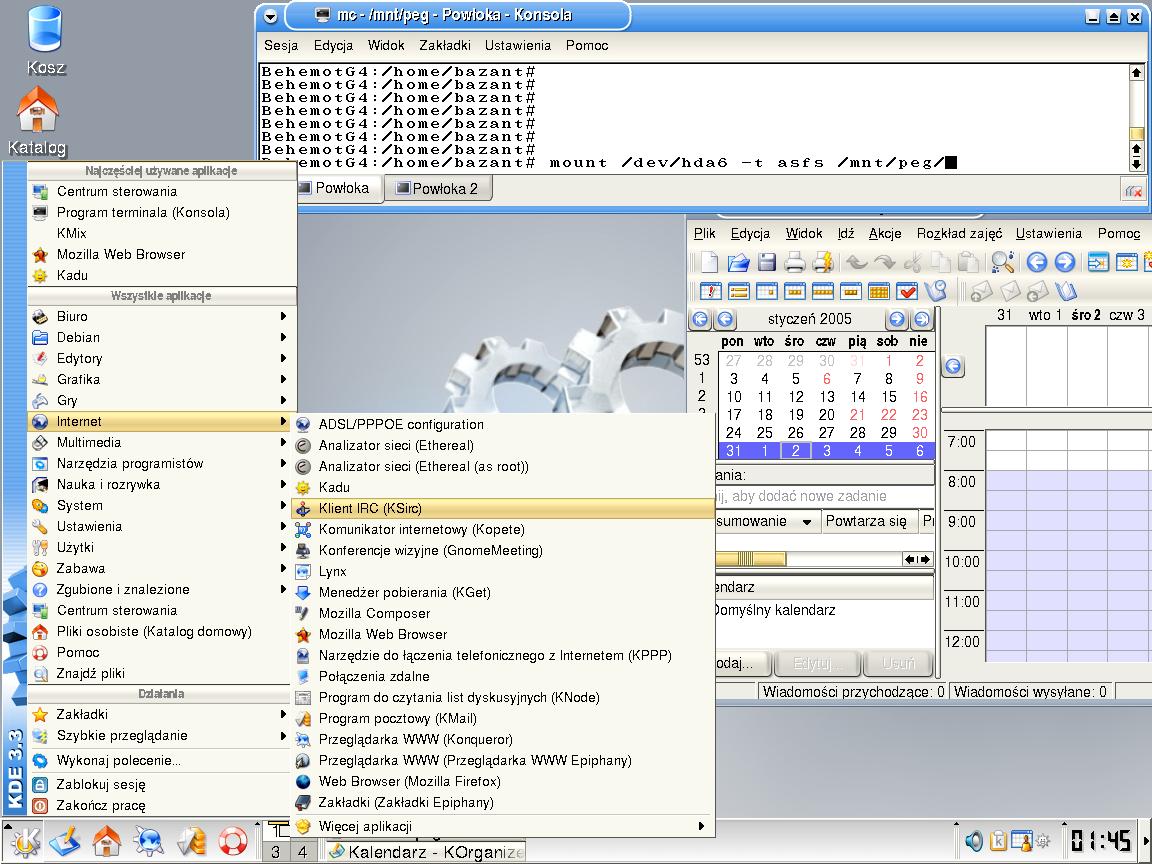The height and width of the screenshot is (864, 1152).
Task: Switch to the List view icon in KOrganizer
Action: point(738,291)
